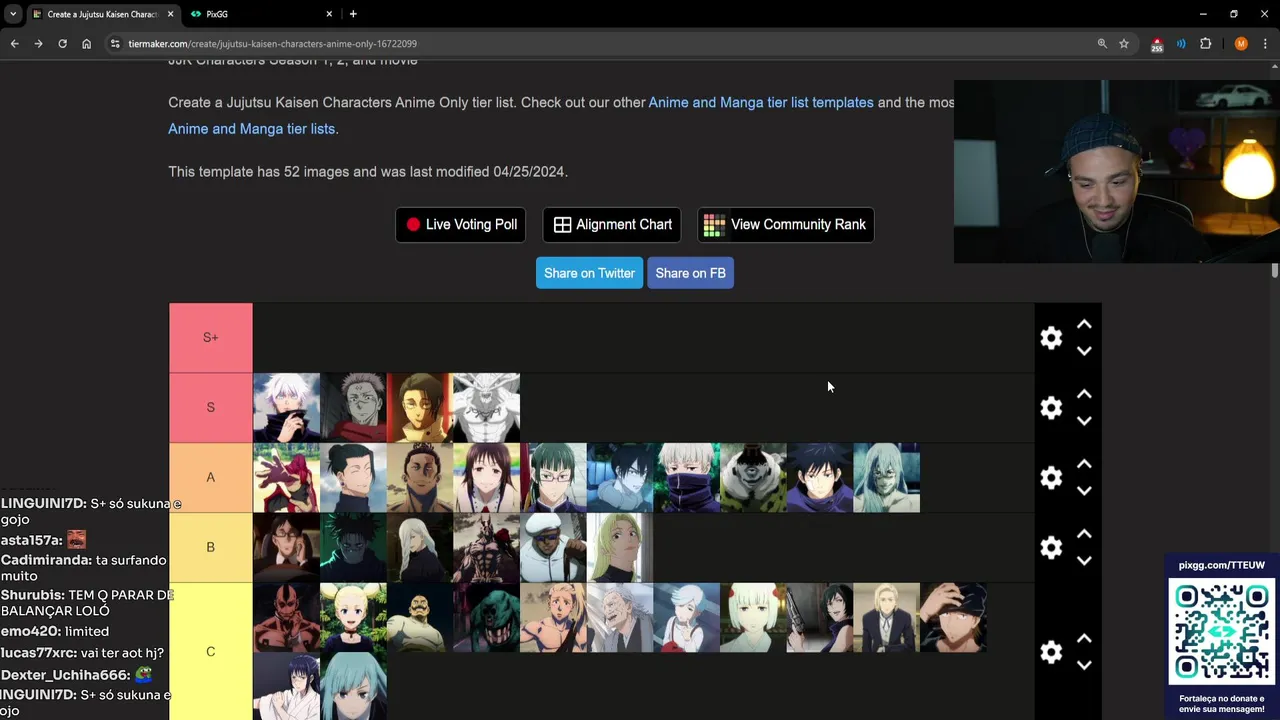
Task: Move C tier row down
Action: point(1084,665)
